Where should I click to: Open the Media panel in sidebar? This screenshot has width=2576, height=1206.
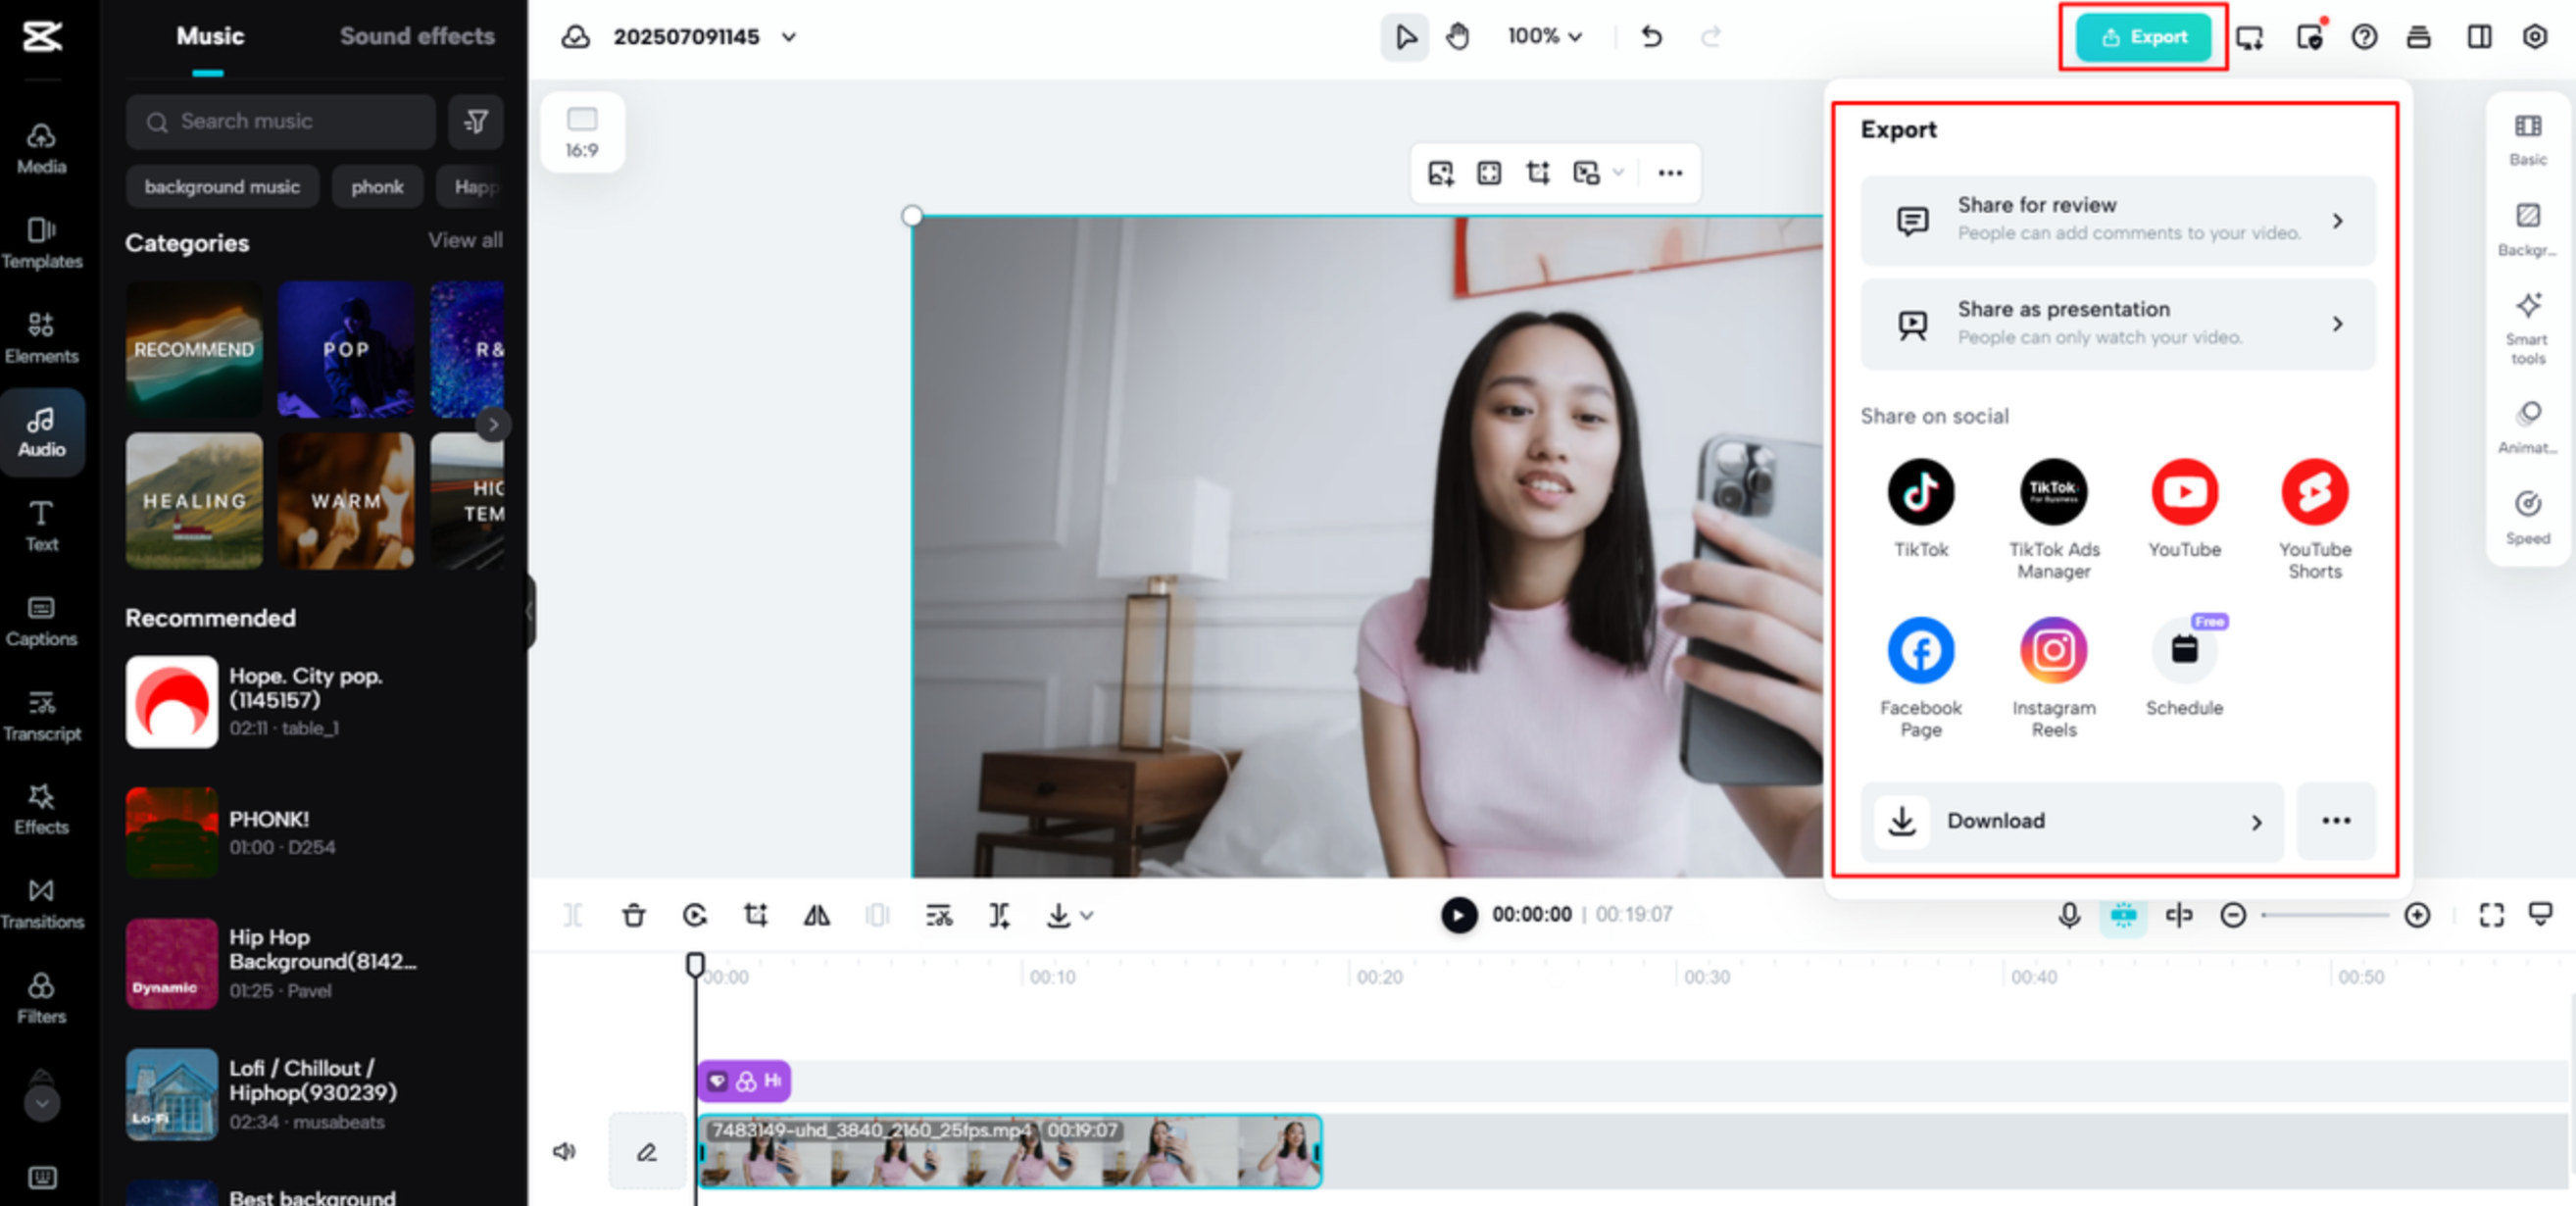(x=41, y=148)
